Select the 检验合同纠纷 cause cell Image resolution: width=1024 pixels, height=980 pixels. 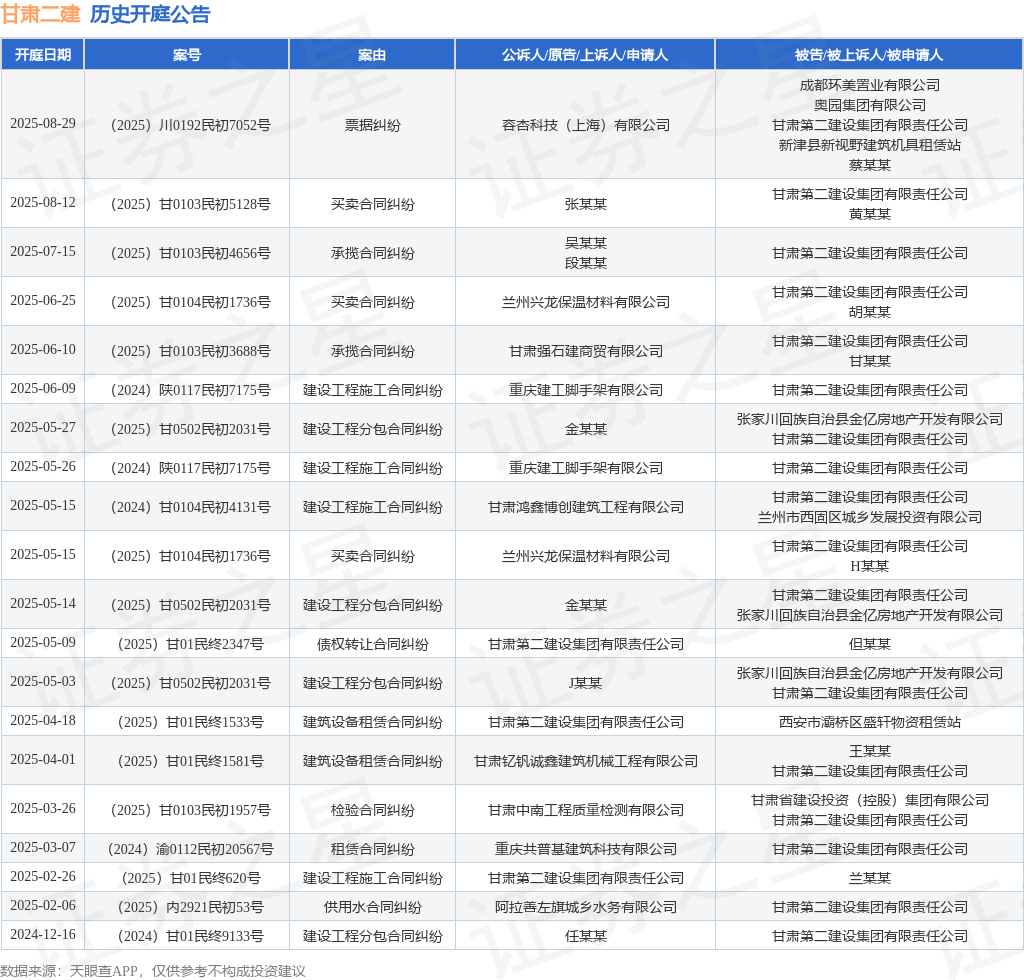(x=372, y=810)
